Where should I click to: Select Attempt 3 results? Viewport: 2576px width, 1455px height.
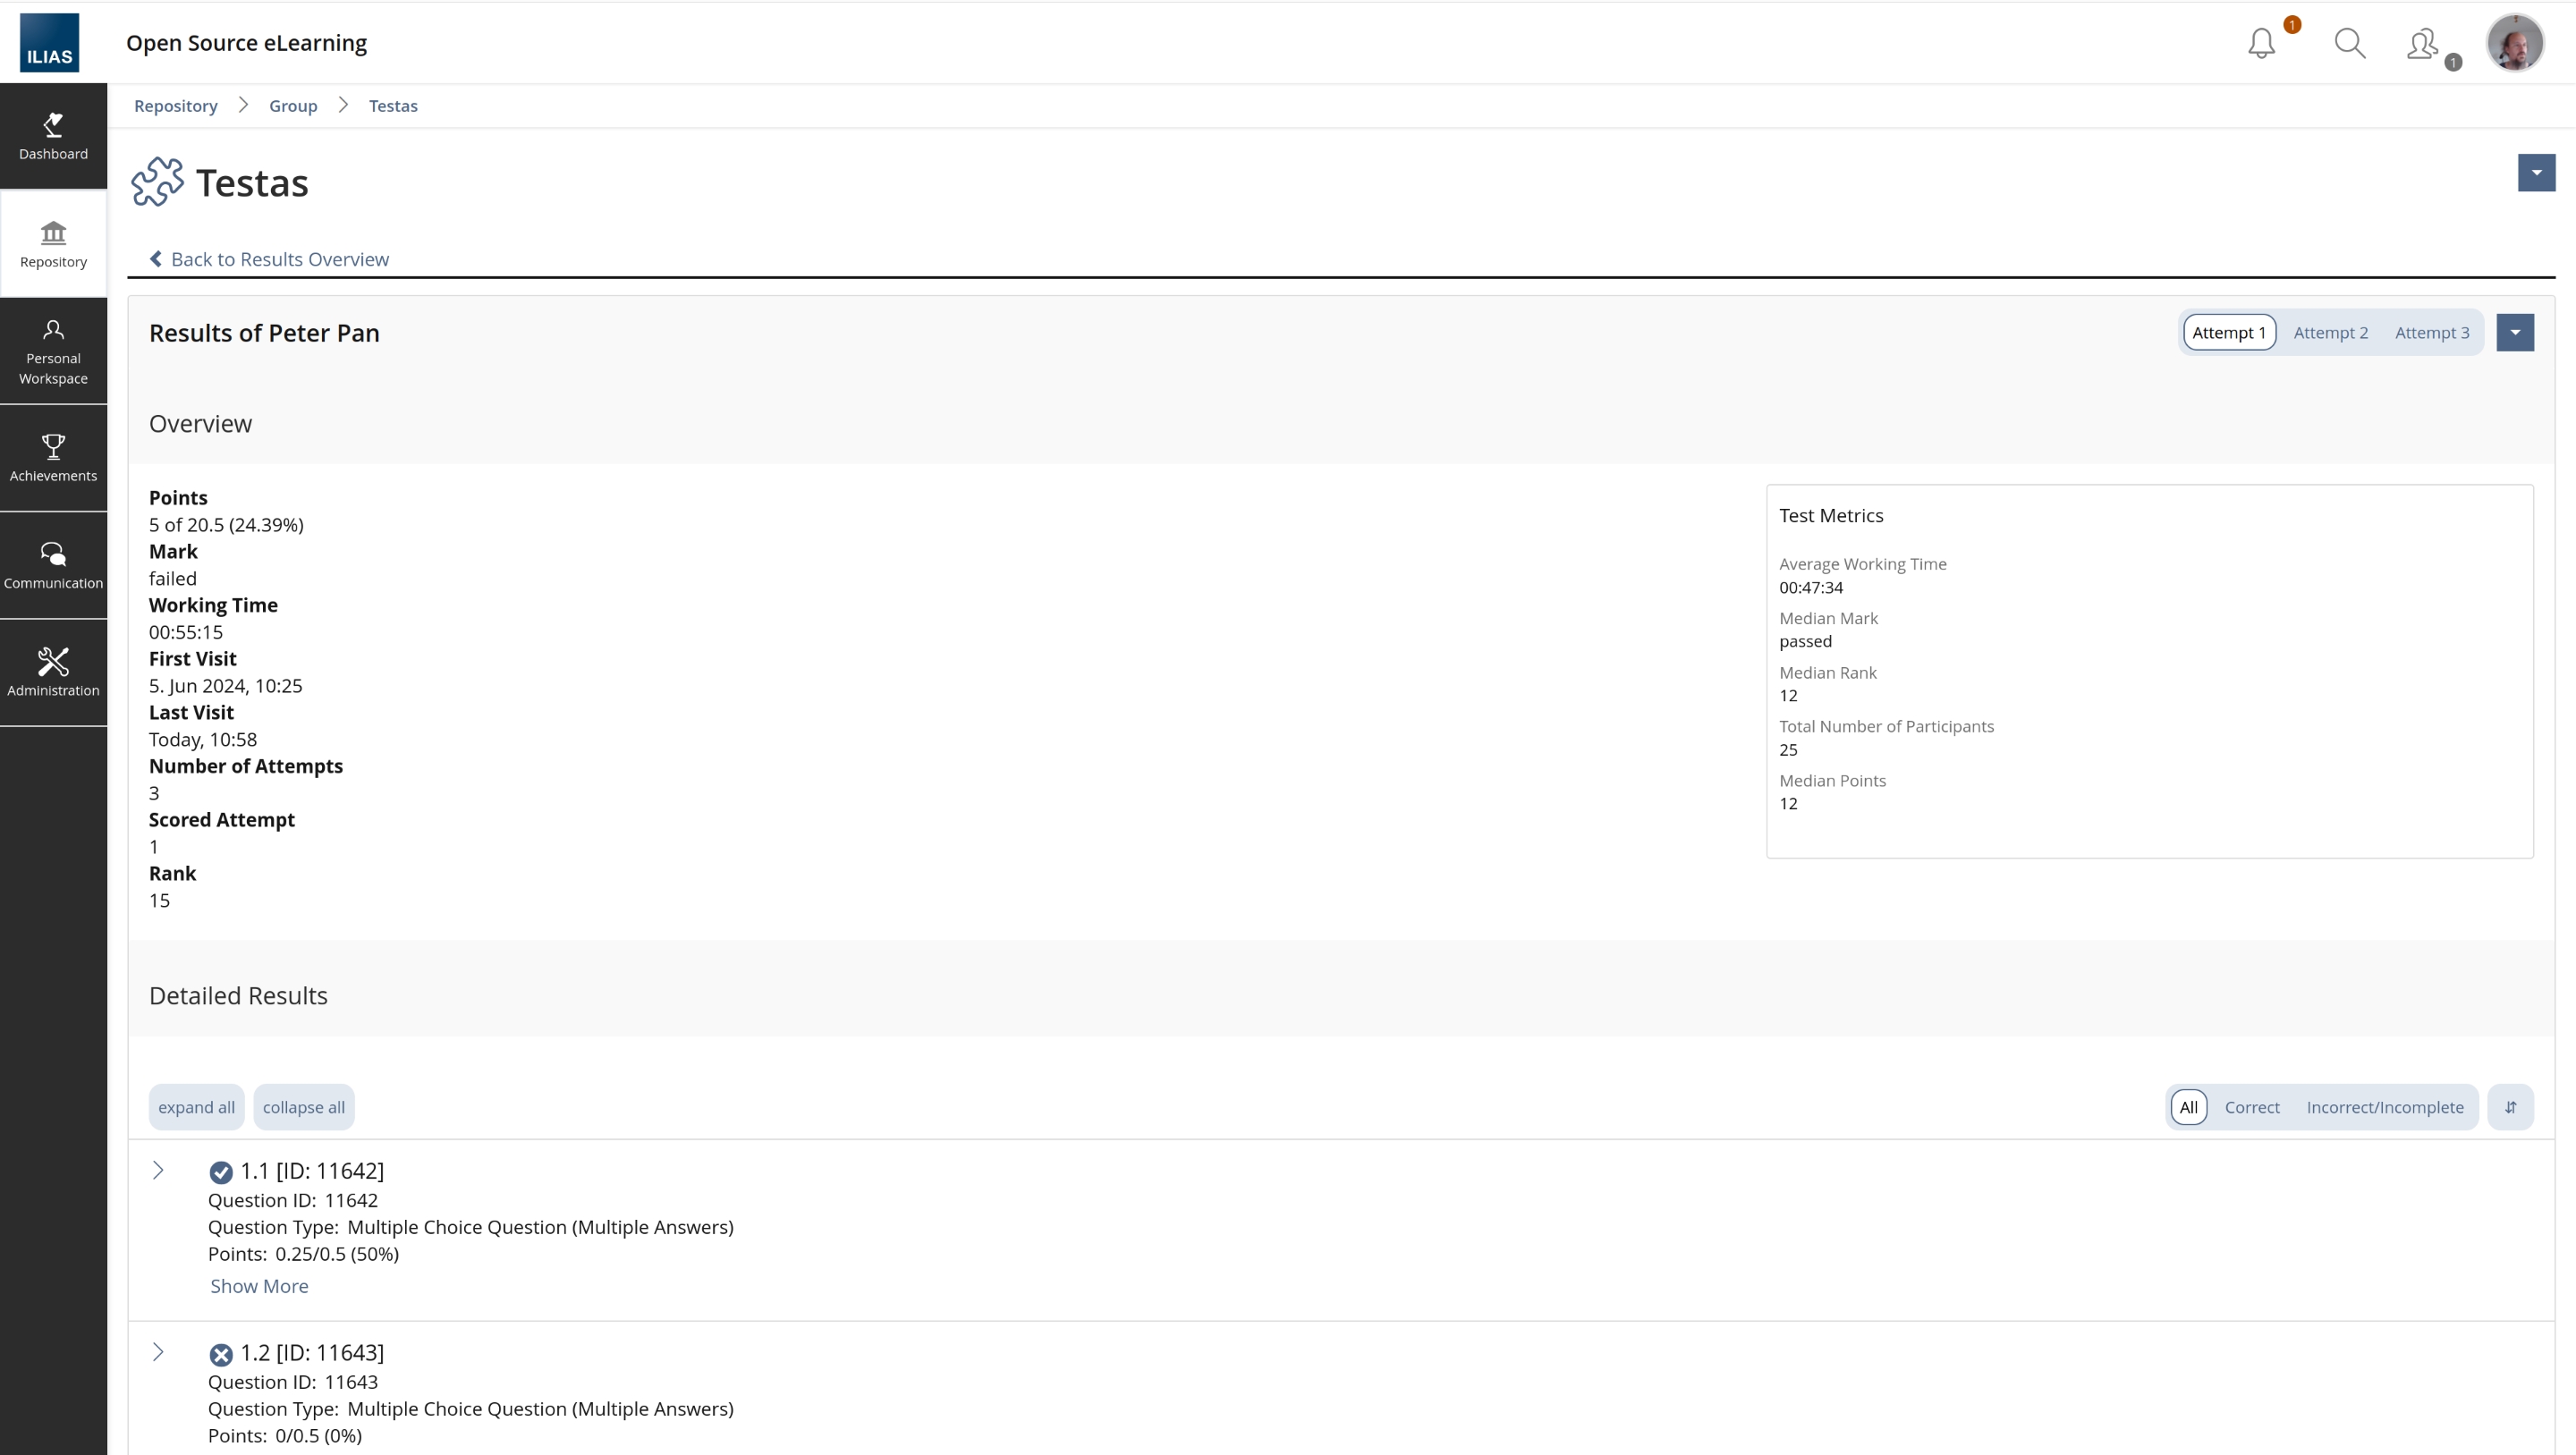(2434, 332)
